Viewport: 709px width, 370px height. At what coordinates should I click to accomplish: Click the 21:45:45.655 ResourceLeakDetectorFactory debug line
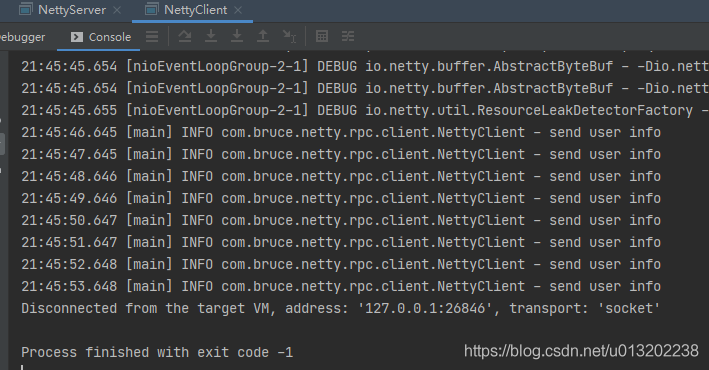[365, 110]
